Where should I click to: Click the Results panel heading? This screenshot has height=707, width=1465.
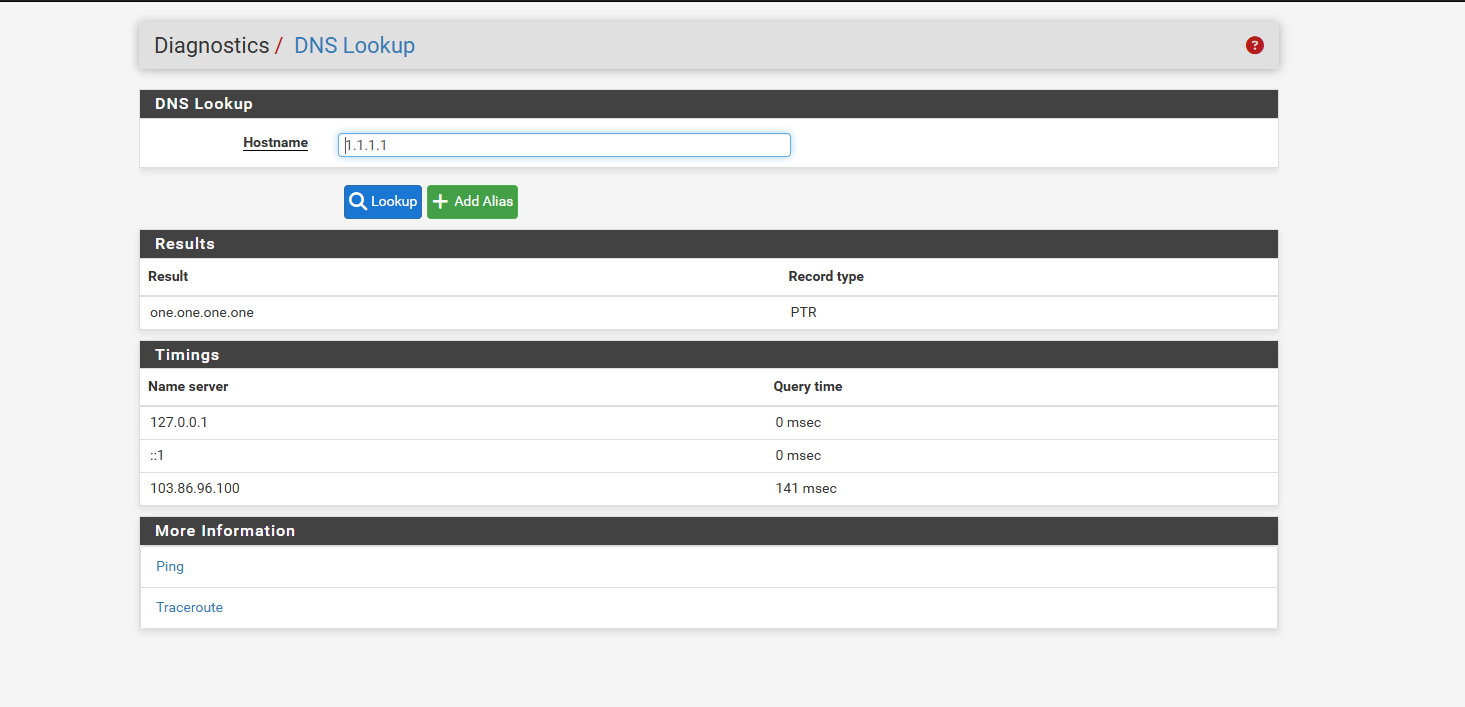pyautogui.click(x=185, y=244)
